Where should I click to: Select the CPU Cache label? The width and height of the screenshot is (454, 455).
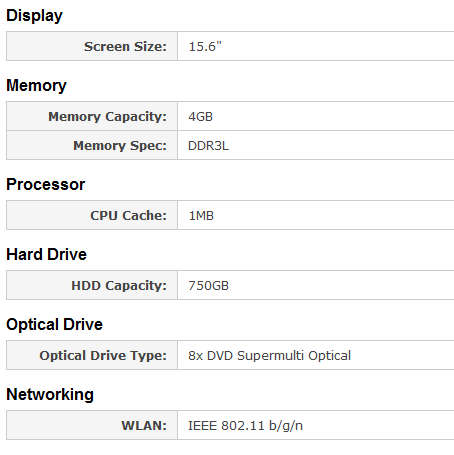(x=128, y=215)
